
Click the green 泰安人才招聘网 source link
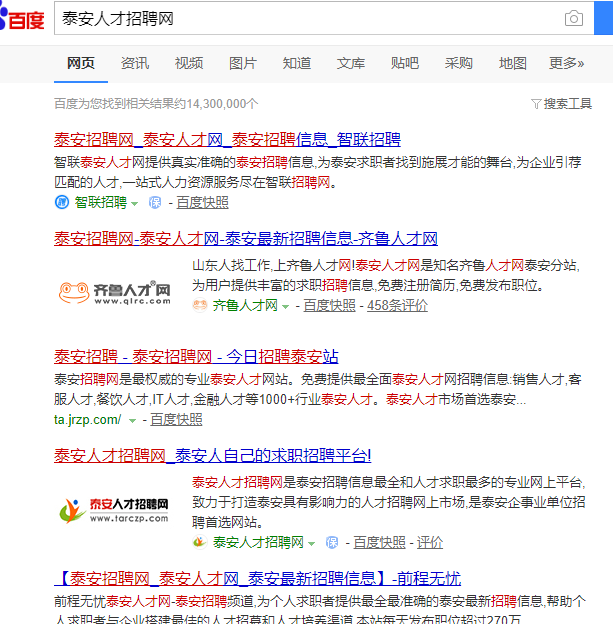pyautogui.click(x=258, y=542)
